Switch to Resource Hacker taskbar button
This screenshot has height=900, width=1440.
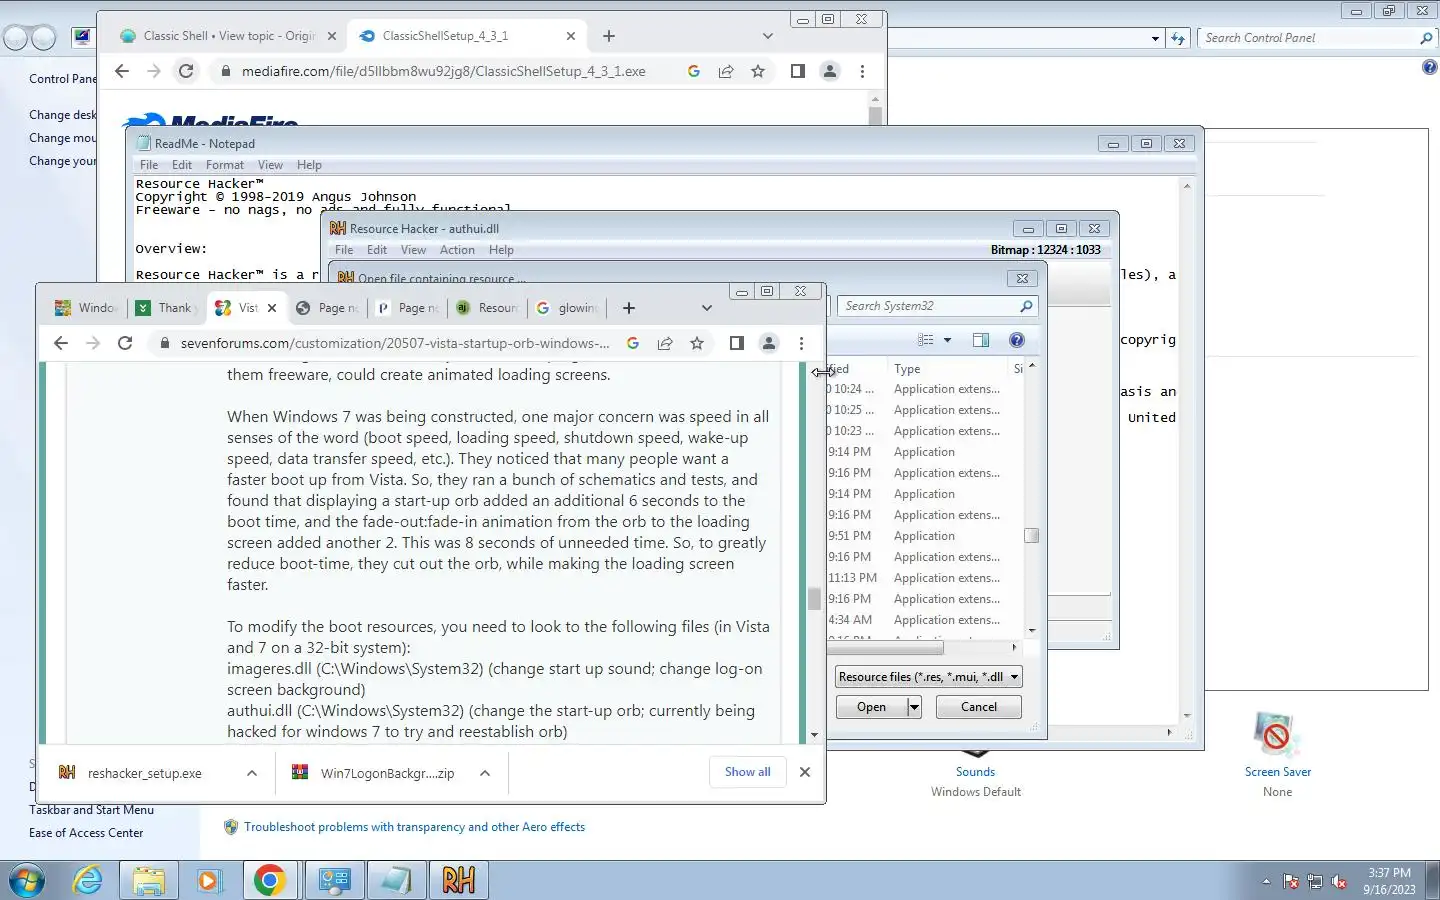coord(458,880)
